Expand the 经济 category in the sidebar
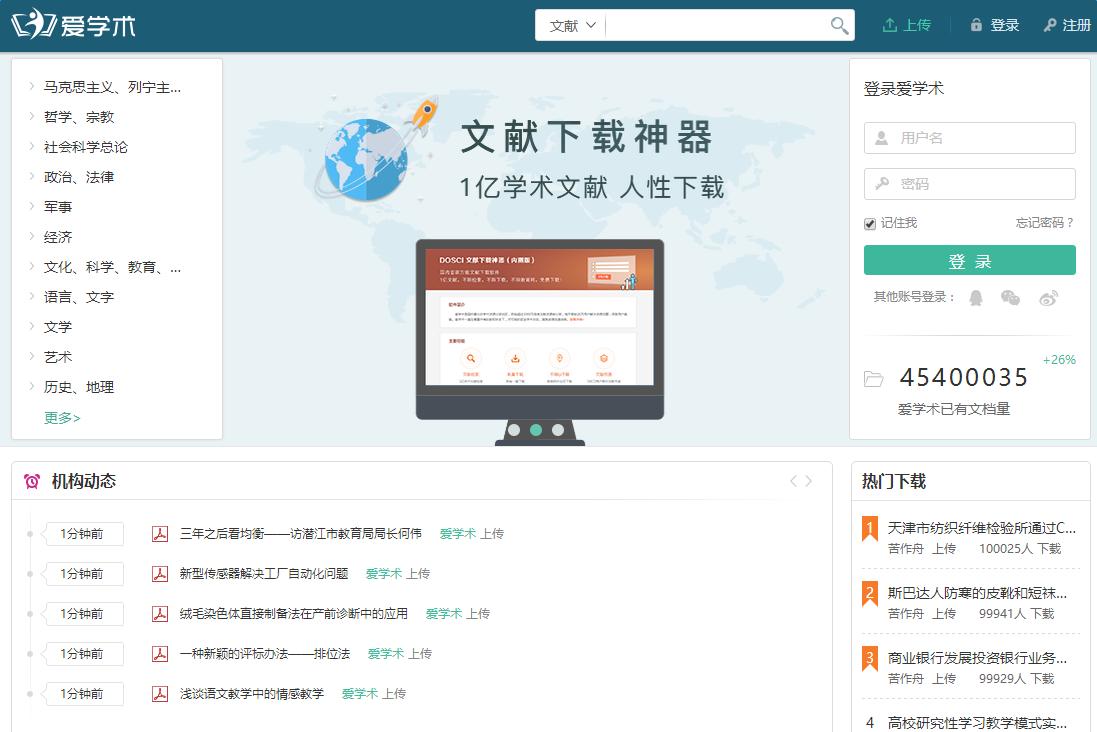Viewport: 1097px width, 732px height. pyautogui.click(x=57, y=237)
